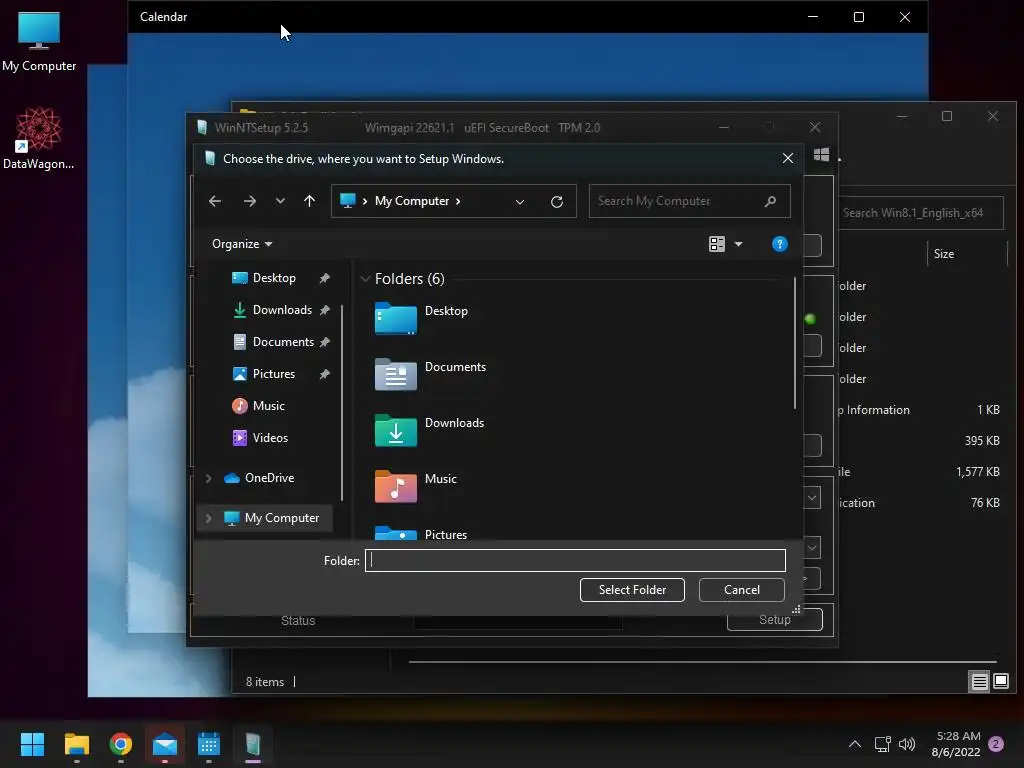Click the Search Win8.1_English_x64 box
1024x768 pixels.
[921, 213]
